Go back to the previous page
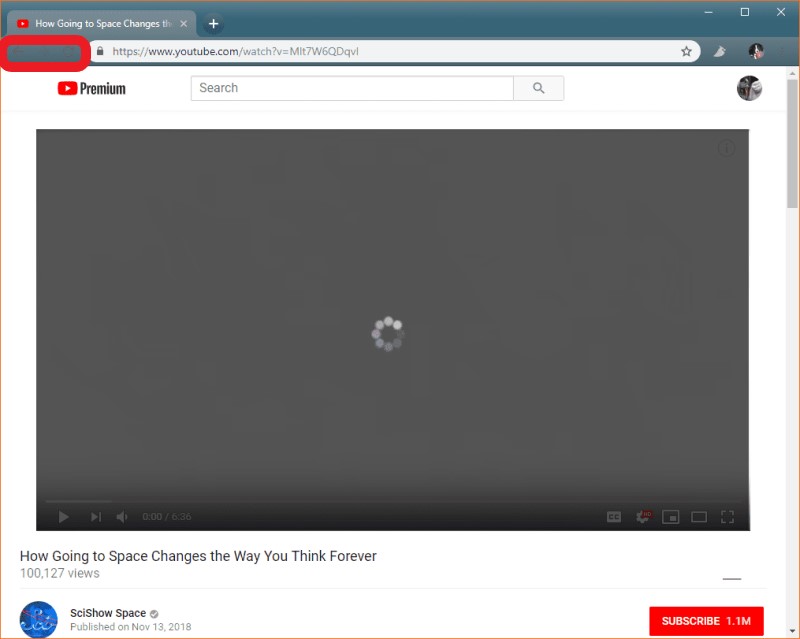This screenshot has height=639, width=800. [x=18, y=52]
